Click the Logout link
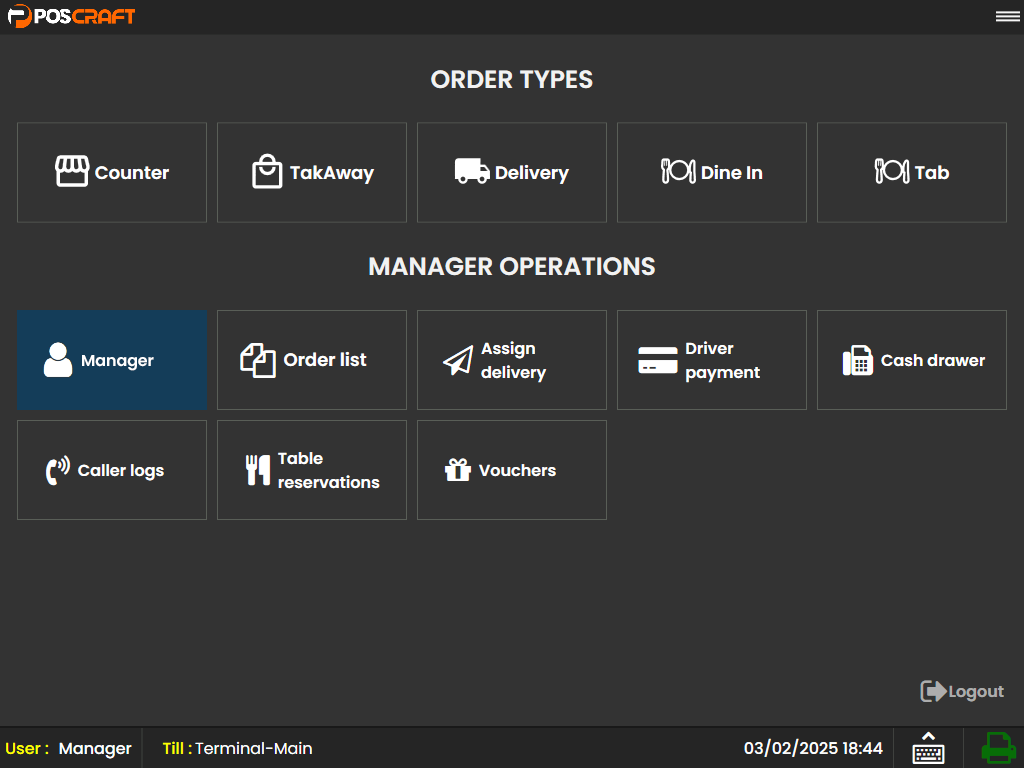 pos(962,691)
